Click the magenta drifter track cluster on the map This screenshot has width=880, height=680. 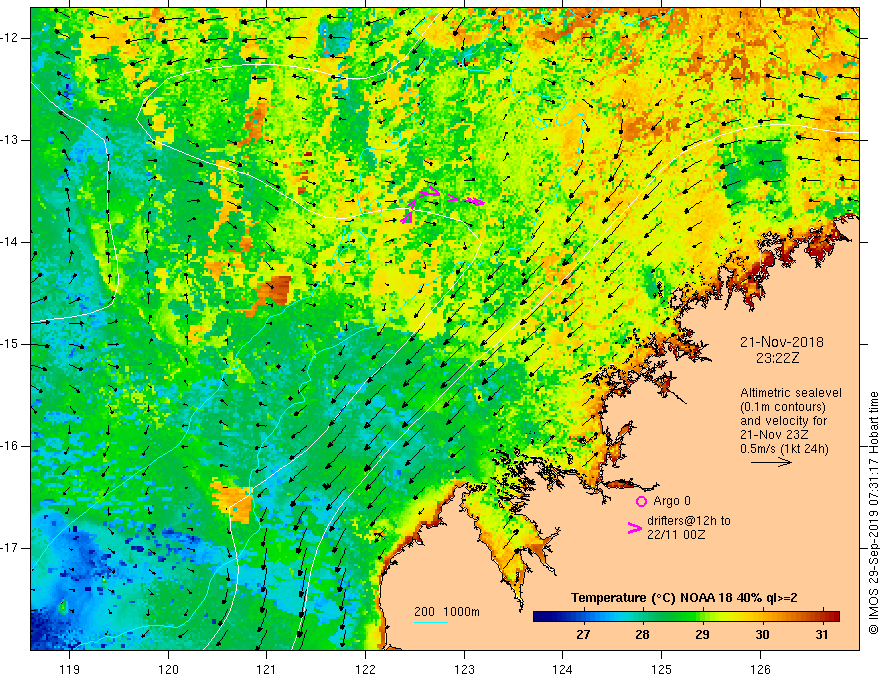442,204
